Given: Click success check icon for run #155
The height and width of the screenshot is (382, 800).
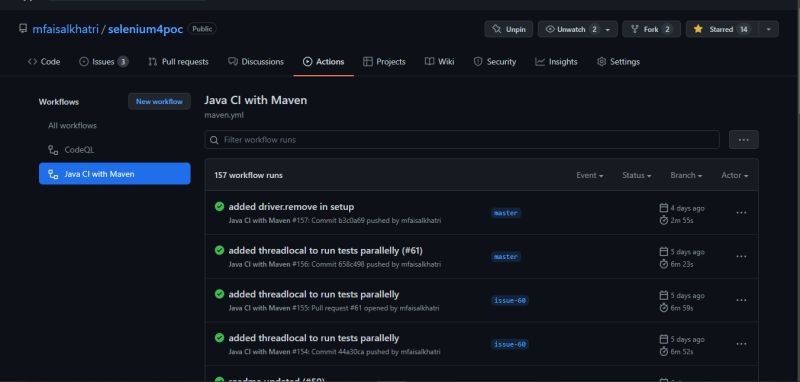Looking at the screenshot, I should pos(219,294).
